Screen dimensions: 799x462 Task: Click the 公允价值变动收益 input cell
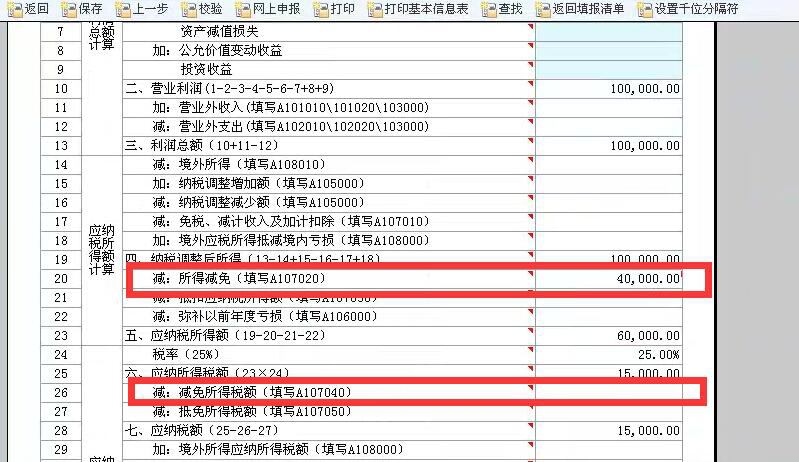tap(609, 51)
